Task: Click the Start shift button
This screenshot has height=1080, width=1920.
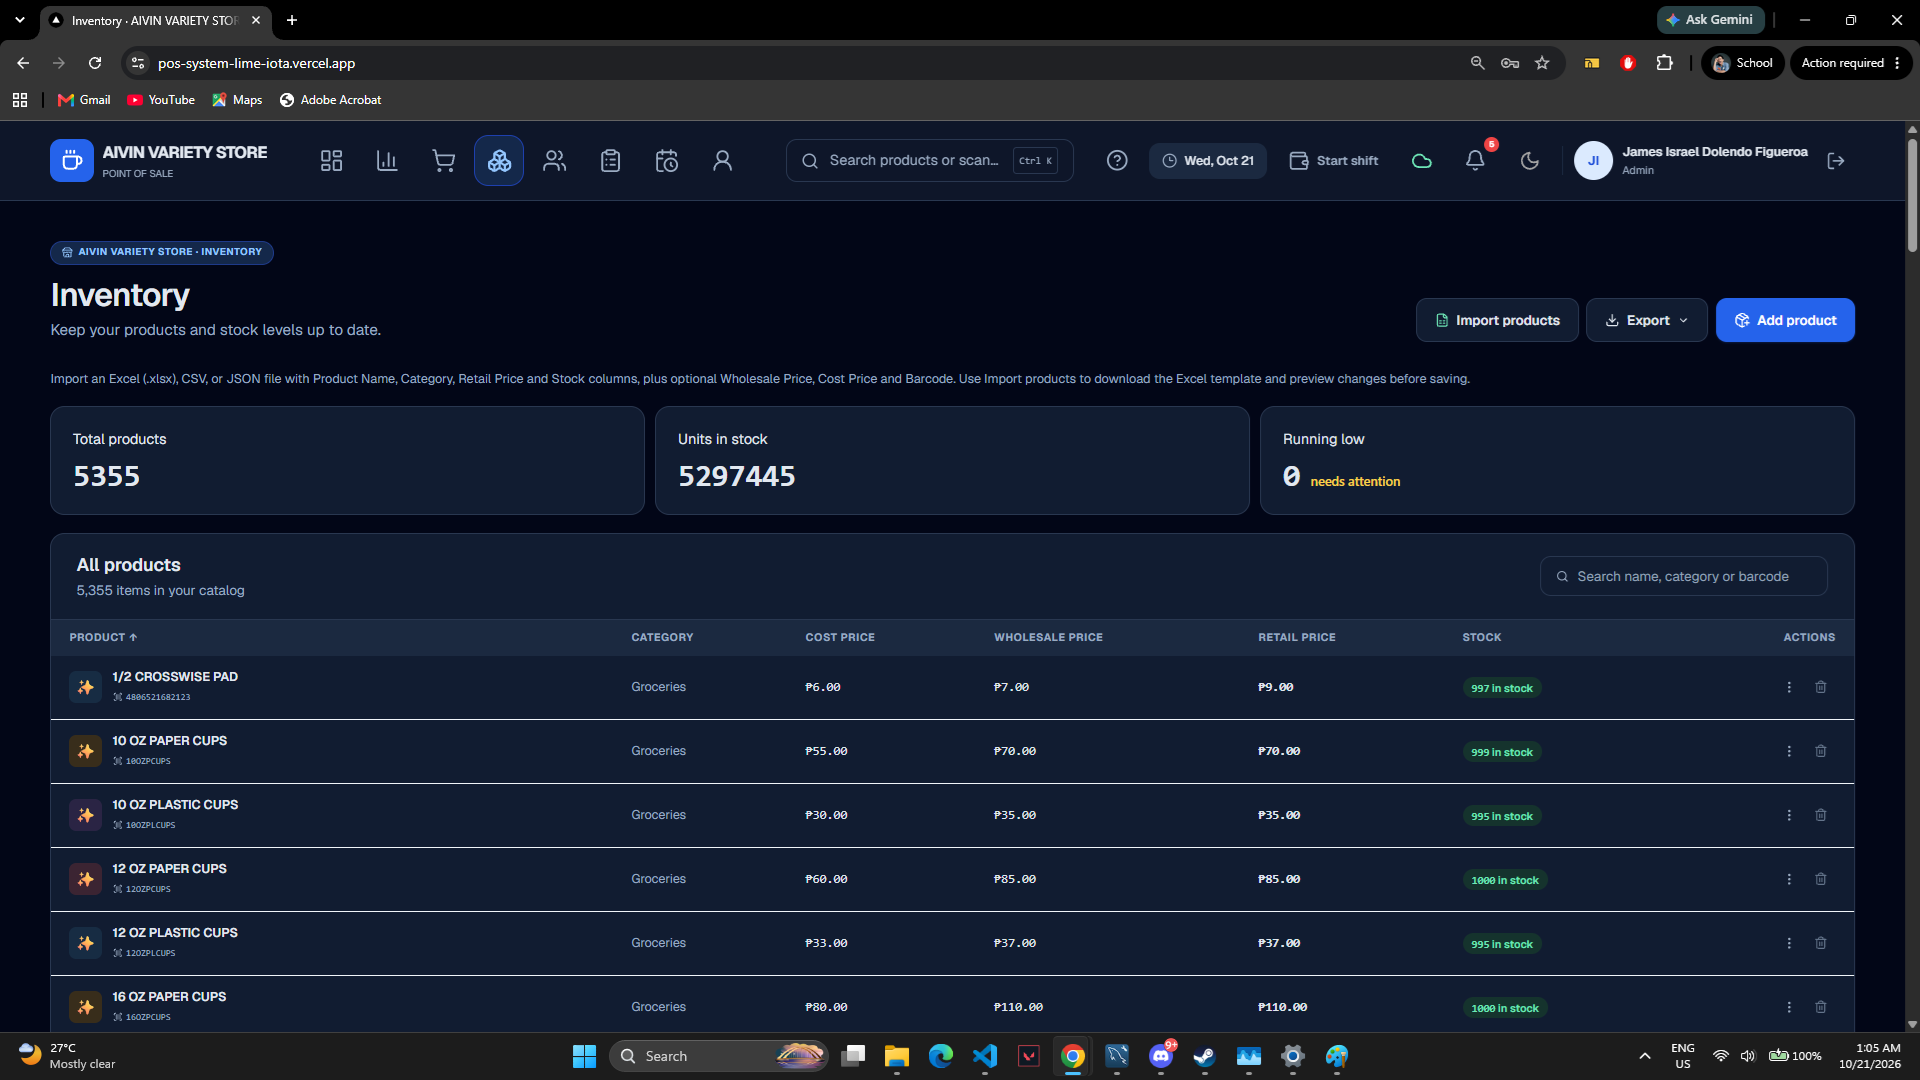Action: [1334, 161]
